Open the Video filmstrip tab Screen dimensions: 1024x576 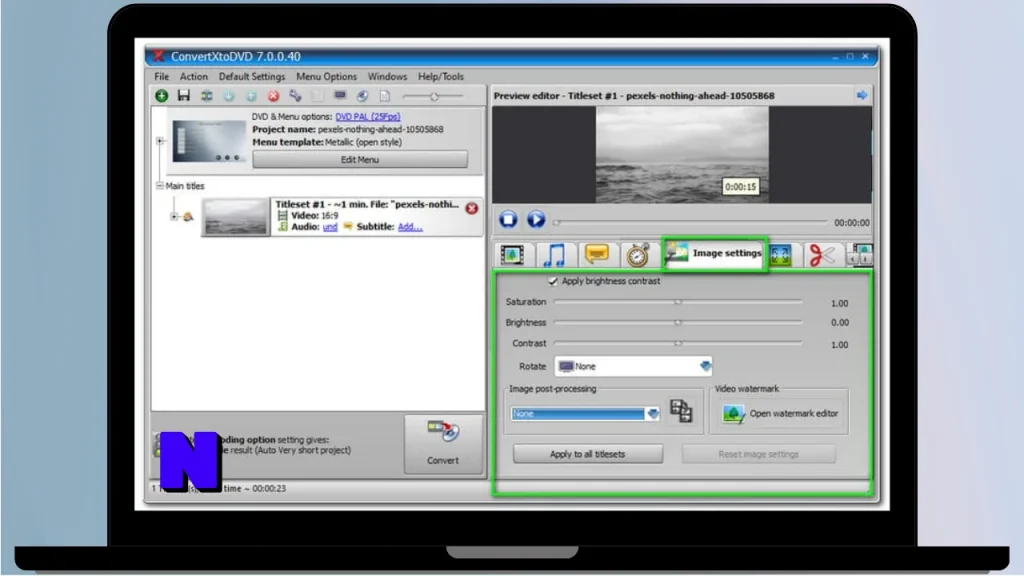tap(513, 255)
